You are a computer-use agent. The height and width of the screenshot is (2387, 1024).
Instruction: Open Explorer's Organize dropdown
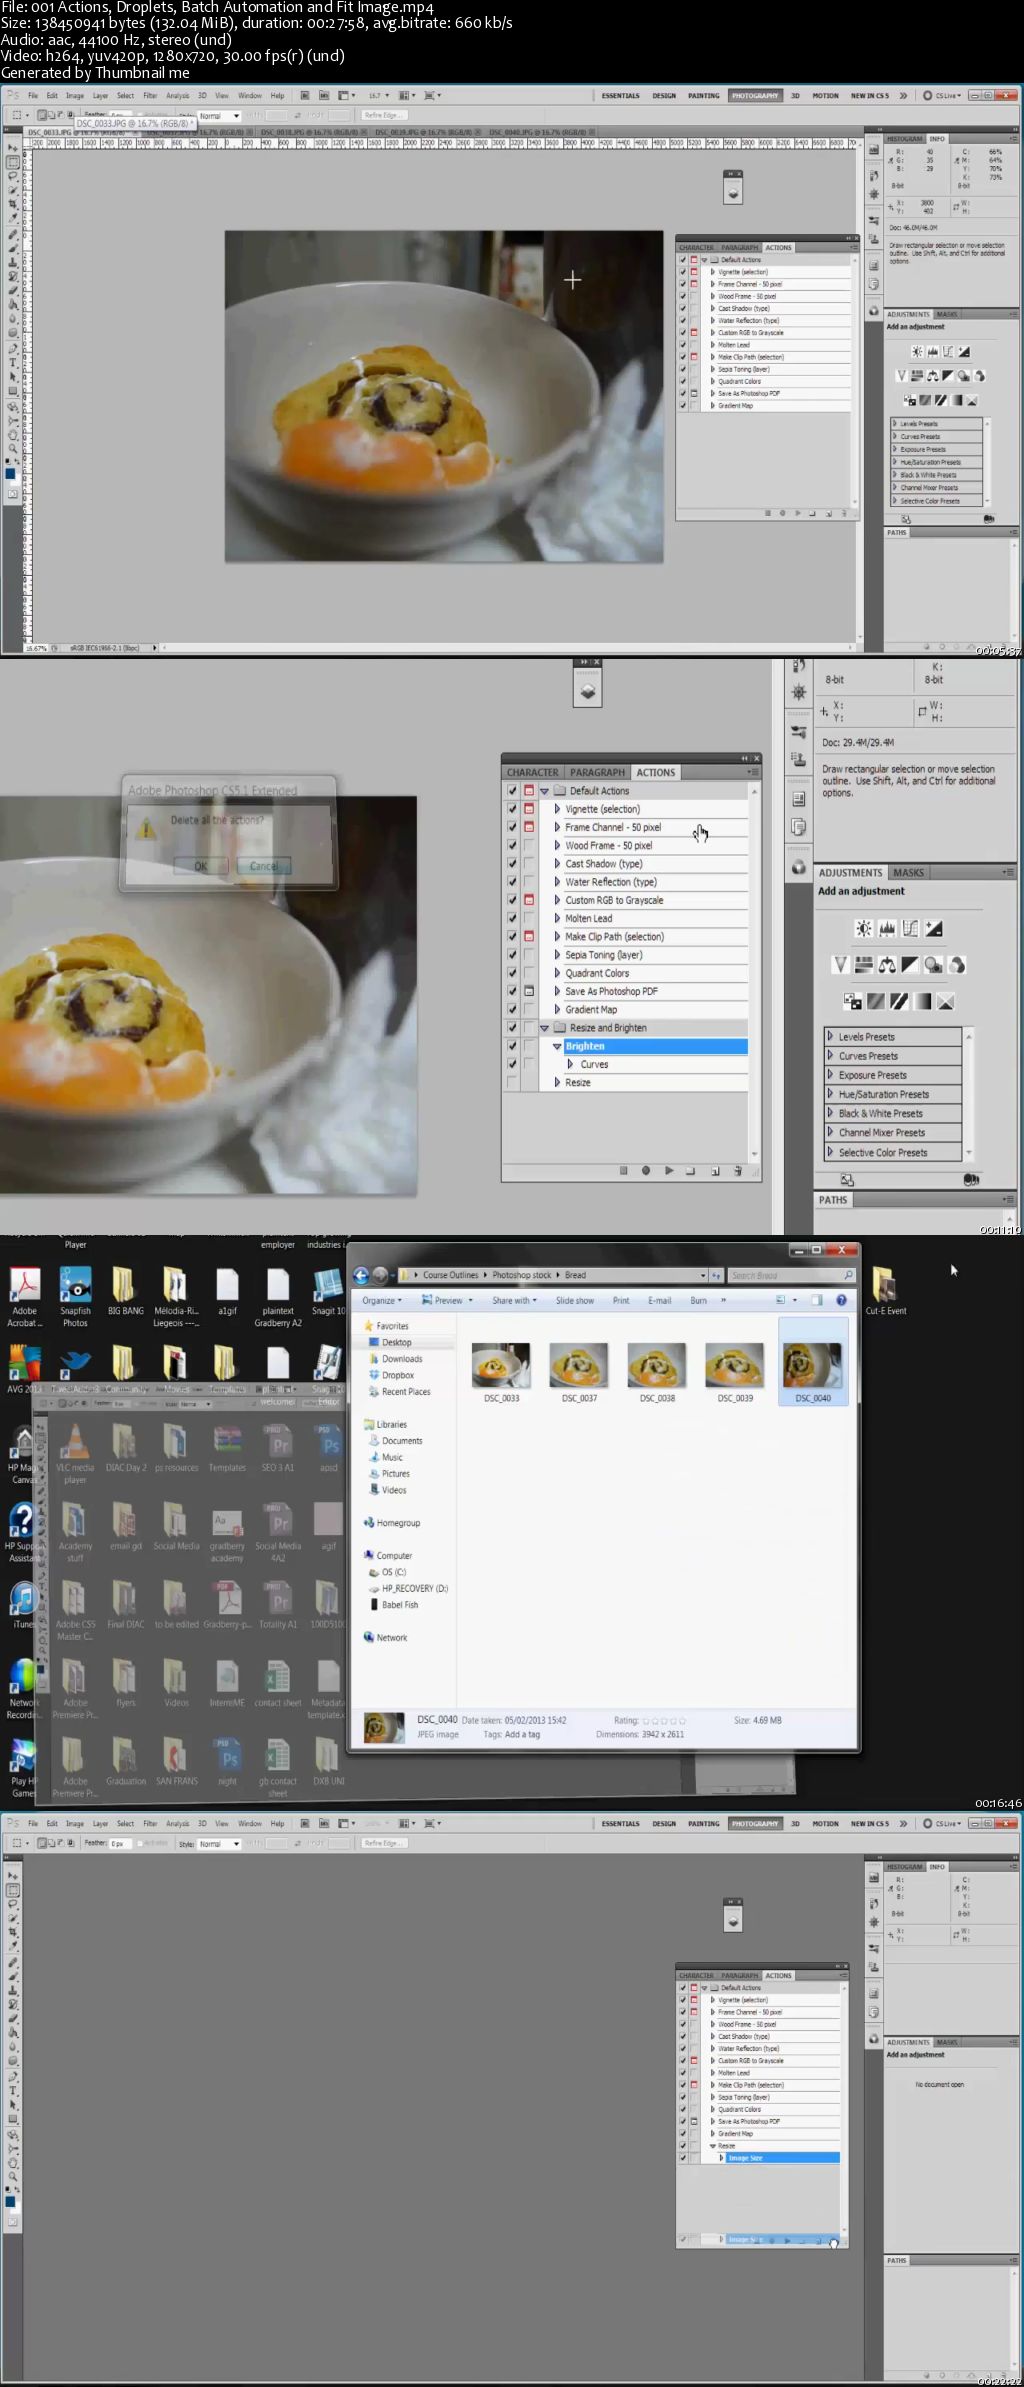tap(382, 1300)
